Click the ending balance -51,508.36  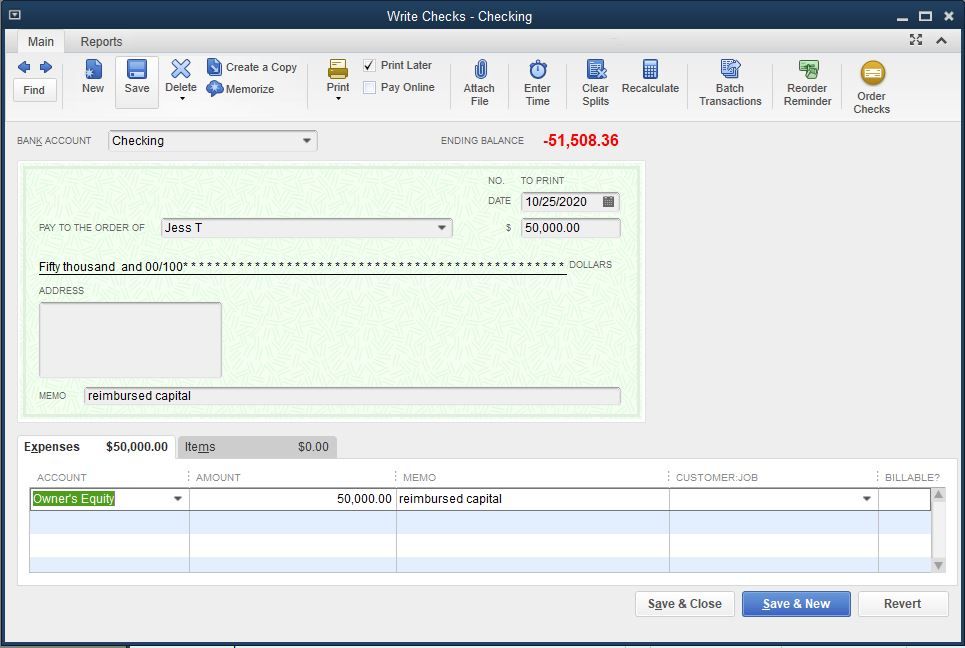tap(580, 140)
